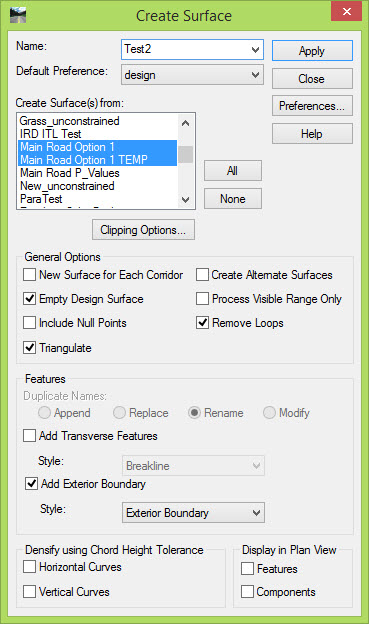
Task: Toggle the Remove Loops checkbox
Action: (x=202, y=322)
